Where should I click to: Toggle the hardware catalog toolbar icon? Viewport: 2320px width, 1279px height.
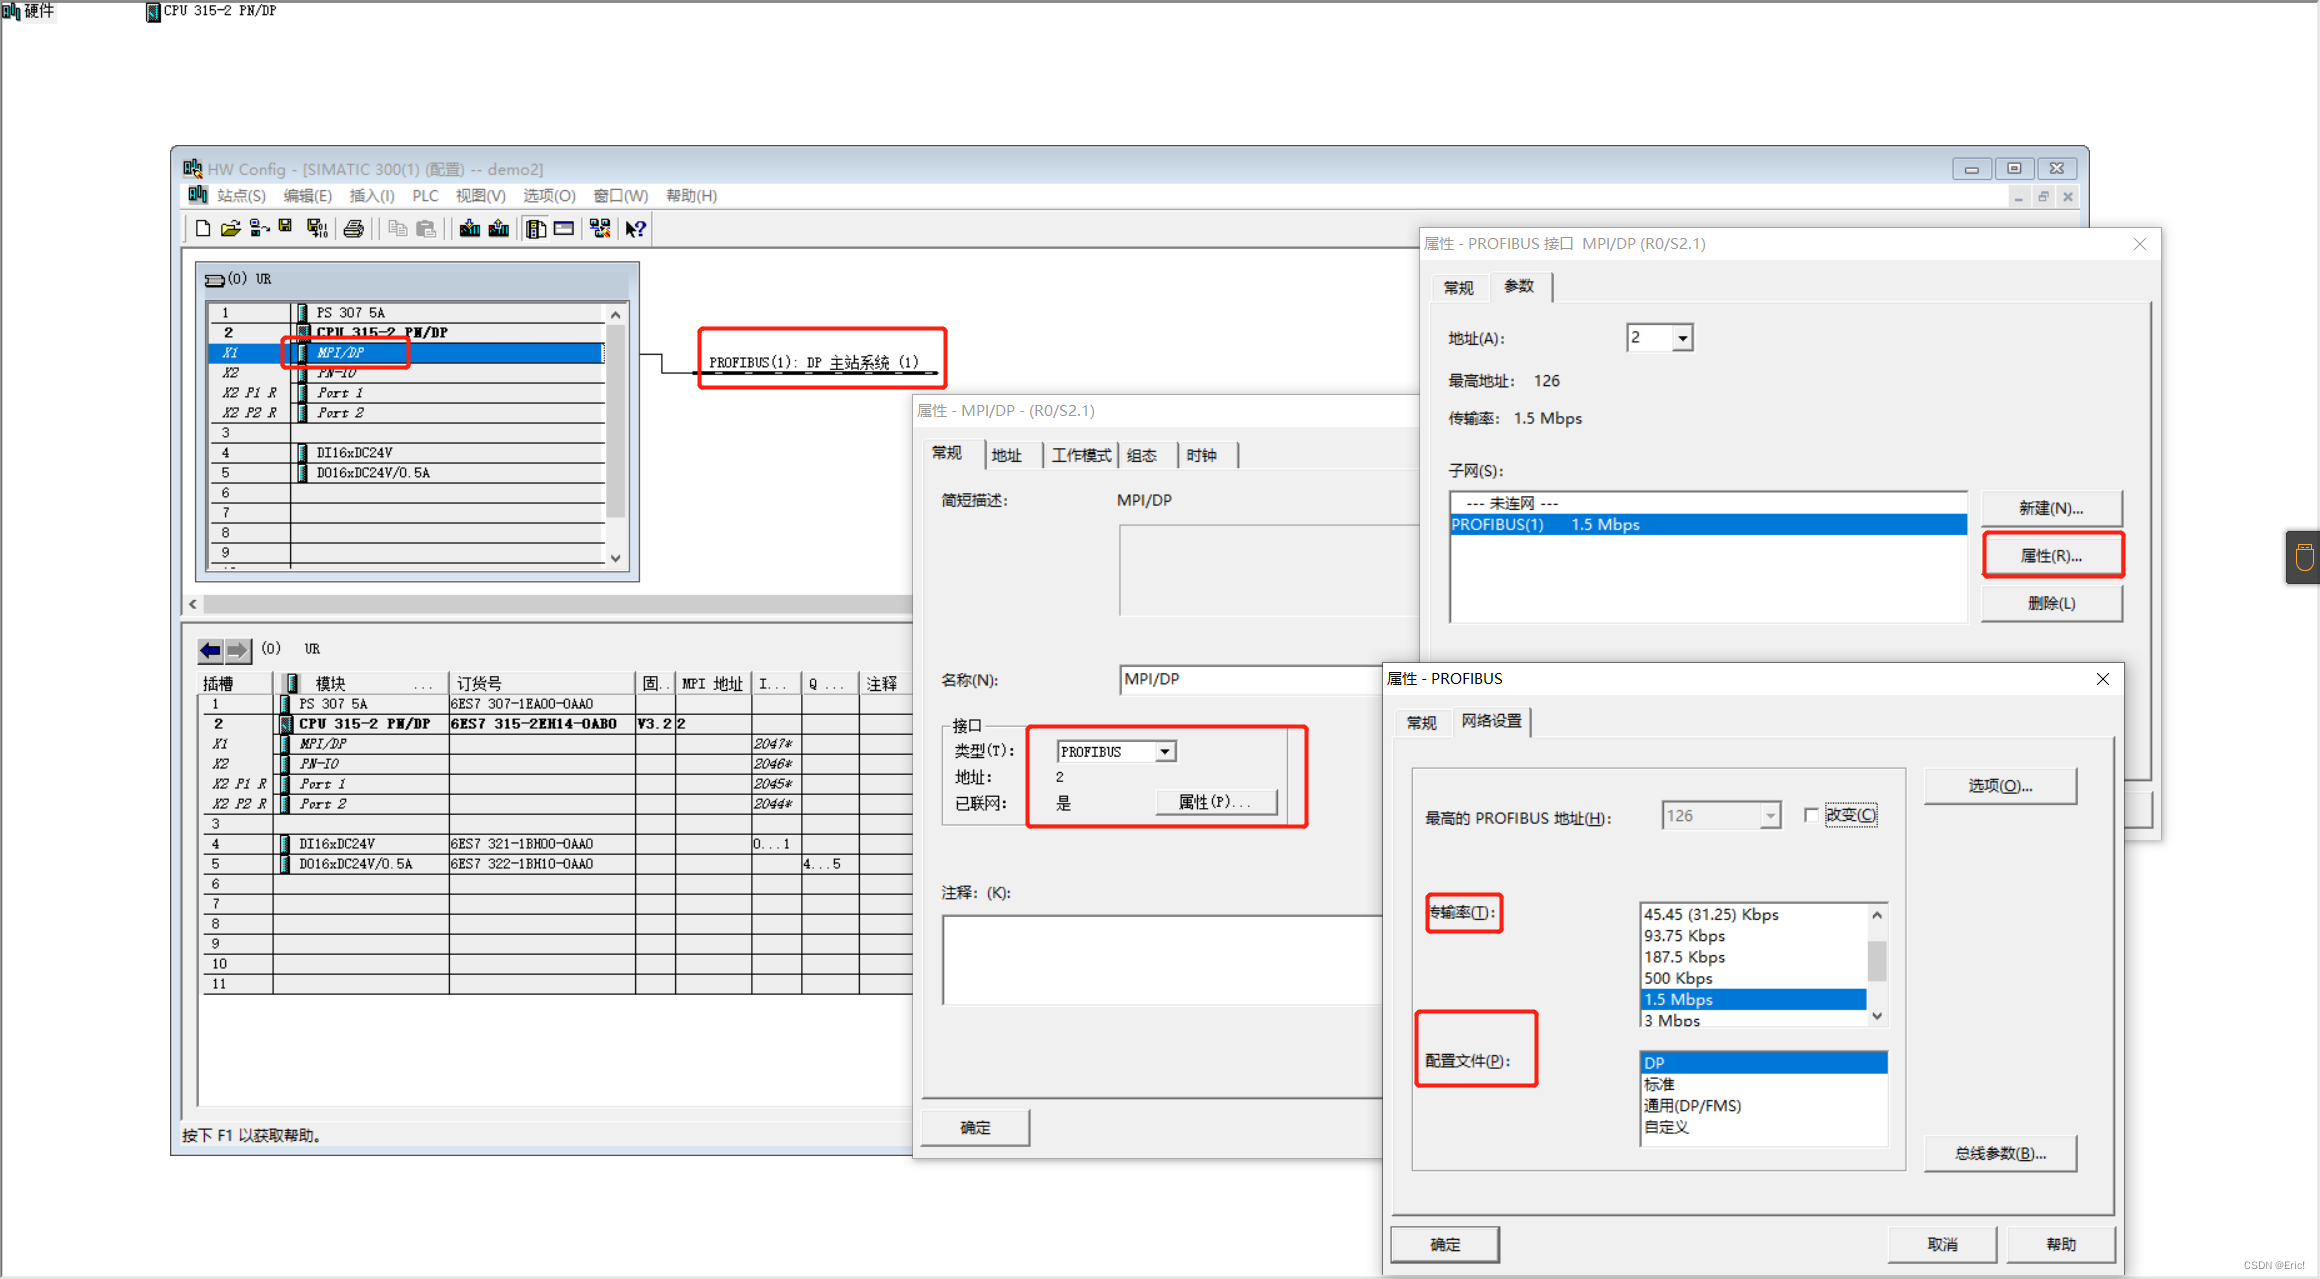click(x=536, y=229)
